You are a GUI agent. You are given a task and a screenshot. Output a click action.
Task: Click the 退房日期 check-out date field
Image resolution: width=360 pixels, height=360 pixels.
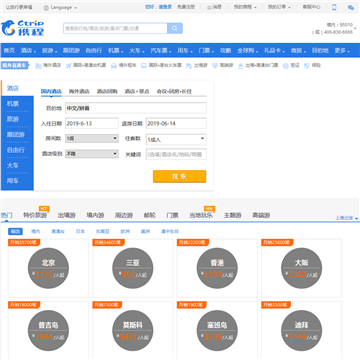point(176,123)
